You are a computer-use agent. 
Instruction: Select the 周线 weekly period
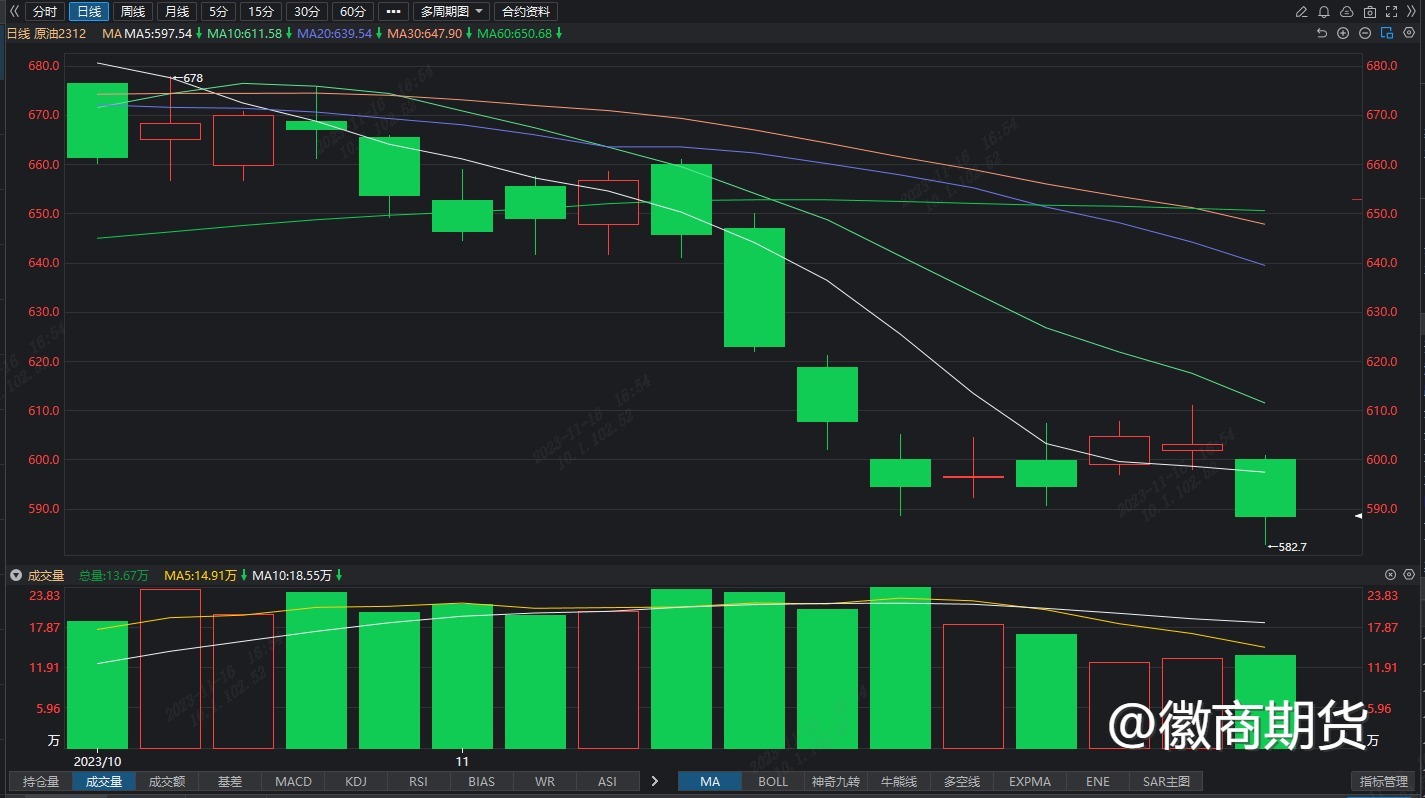point(132,12)
